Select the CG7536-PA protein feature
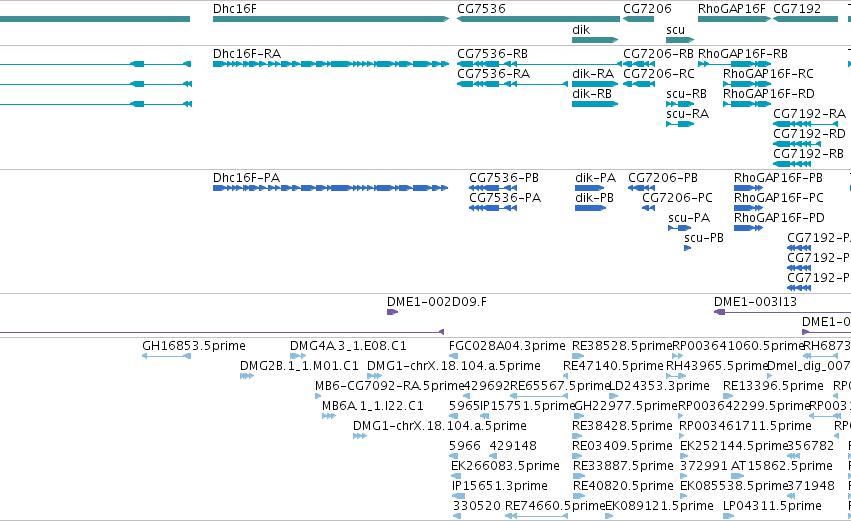851x521 pixels. tap(493, 208)
